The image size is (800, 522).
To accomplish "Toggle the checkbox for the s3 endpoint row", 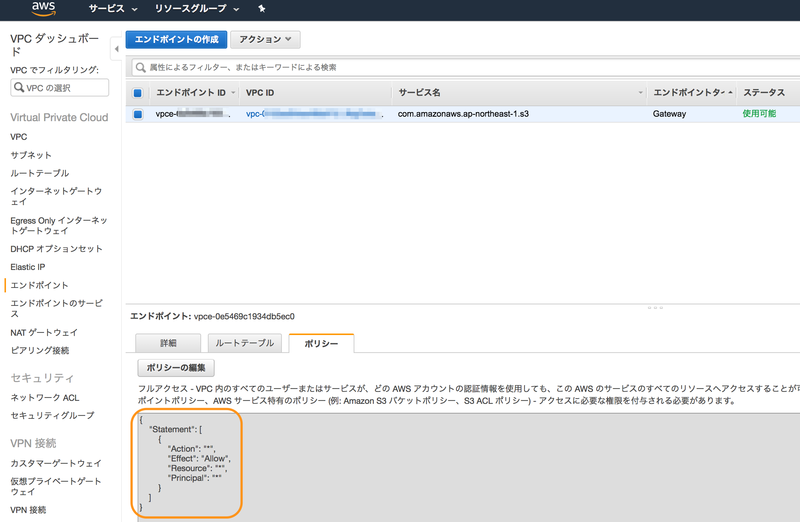I will pos(138,114).
